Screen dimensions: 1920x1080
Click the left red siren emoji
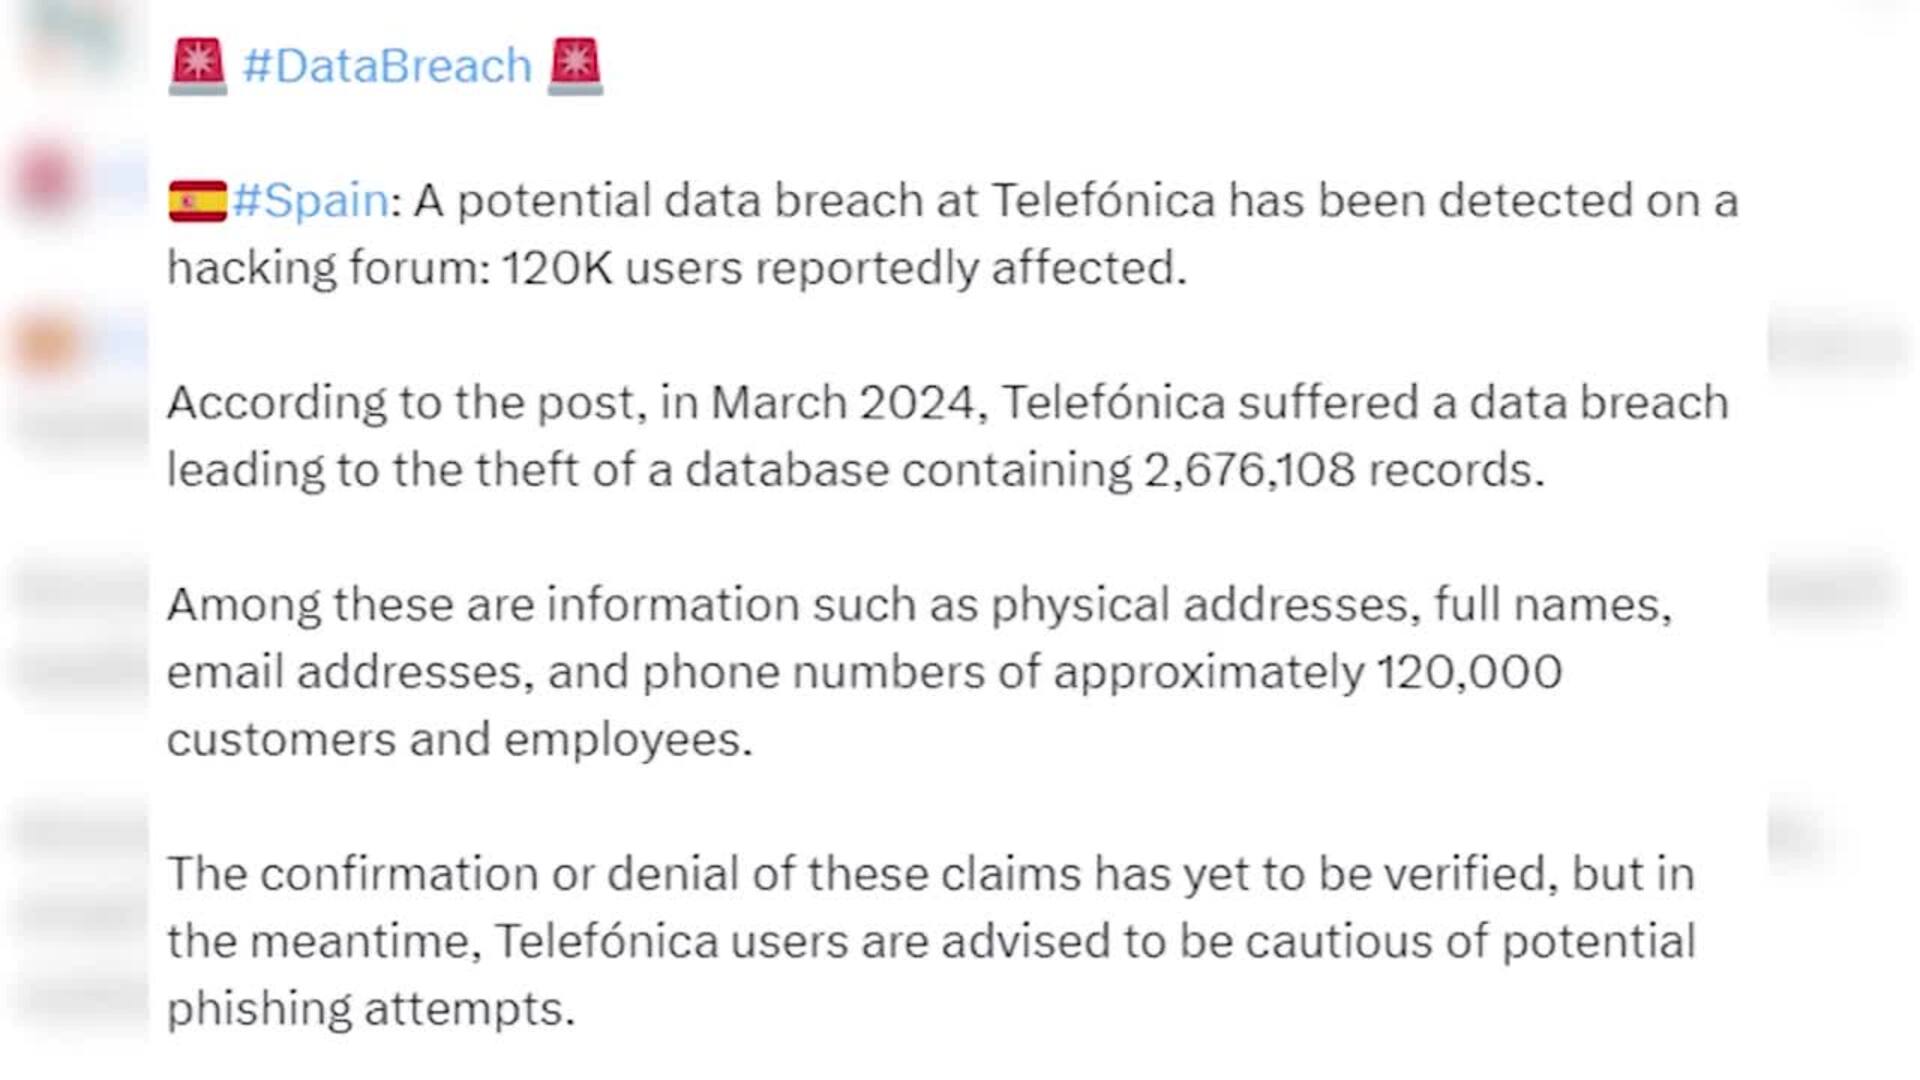tap(198, 66)
